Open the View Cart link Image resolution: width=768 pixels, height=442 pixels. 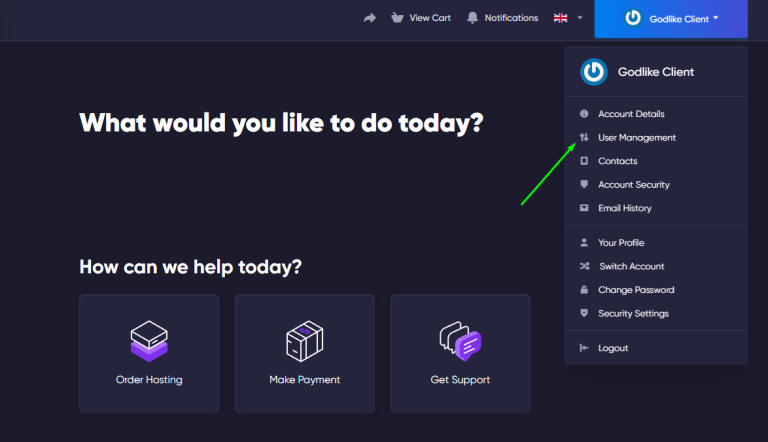pos(430,18)
